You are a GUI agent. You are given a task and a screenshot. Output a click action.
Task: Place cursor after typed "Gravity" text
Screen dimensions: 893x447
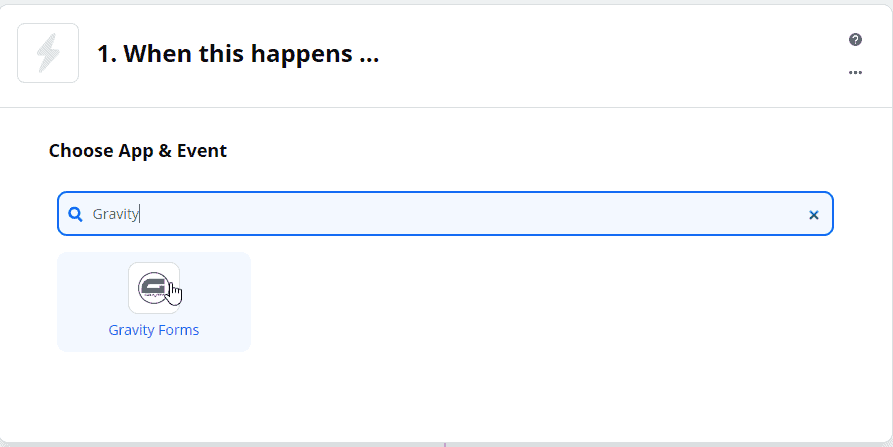pos(140,214)
